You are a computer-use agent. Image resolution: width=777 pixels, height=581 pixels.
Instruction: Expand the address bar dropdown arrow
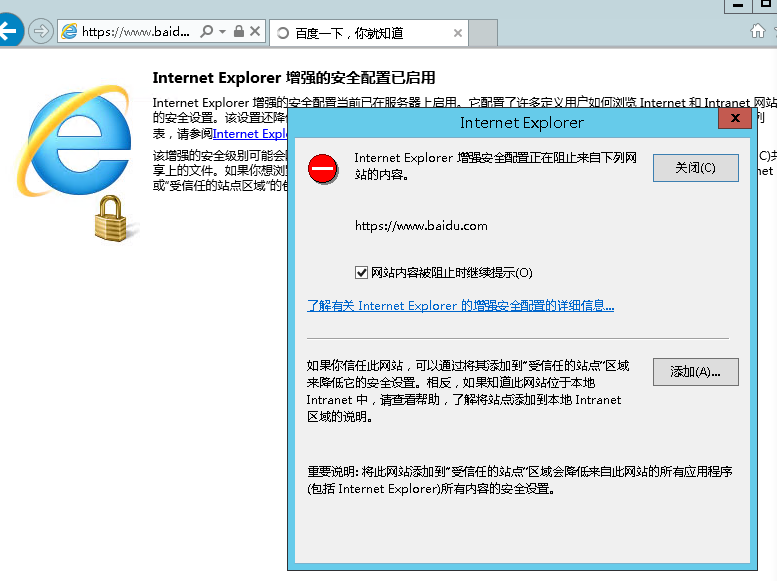[x=222, y=32]
